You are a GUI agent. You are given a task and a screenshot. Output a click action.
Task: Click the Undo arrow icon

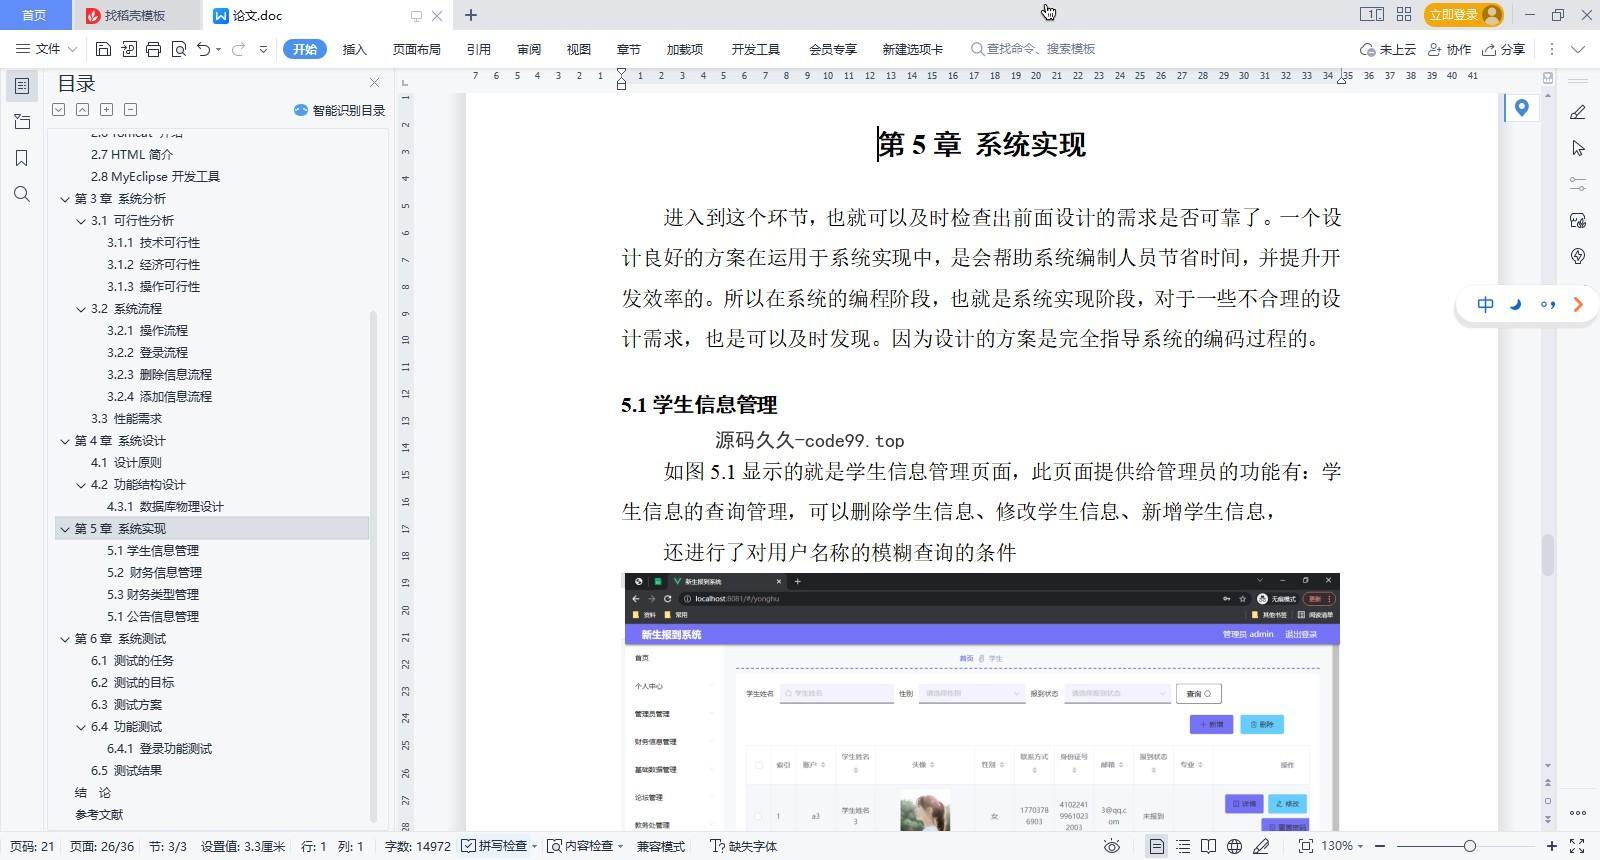(x=204, y=49)
